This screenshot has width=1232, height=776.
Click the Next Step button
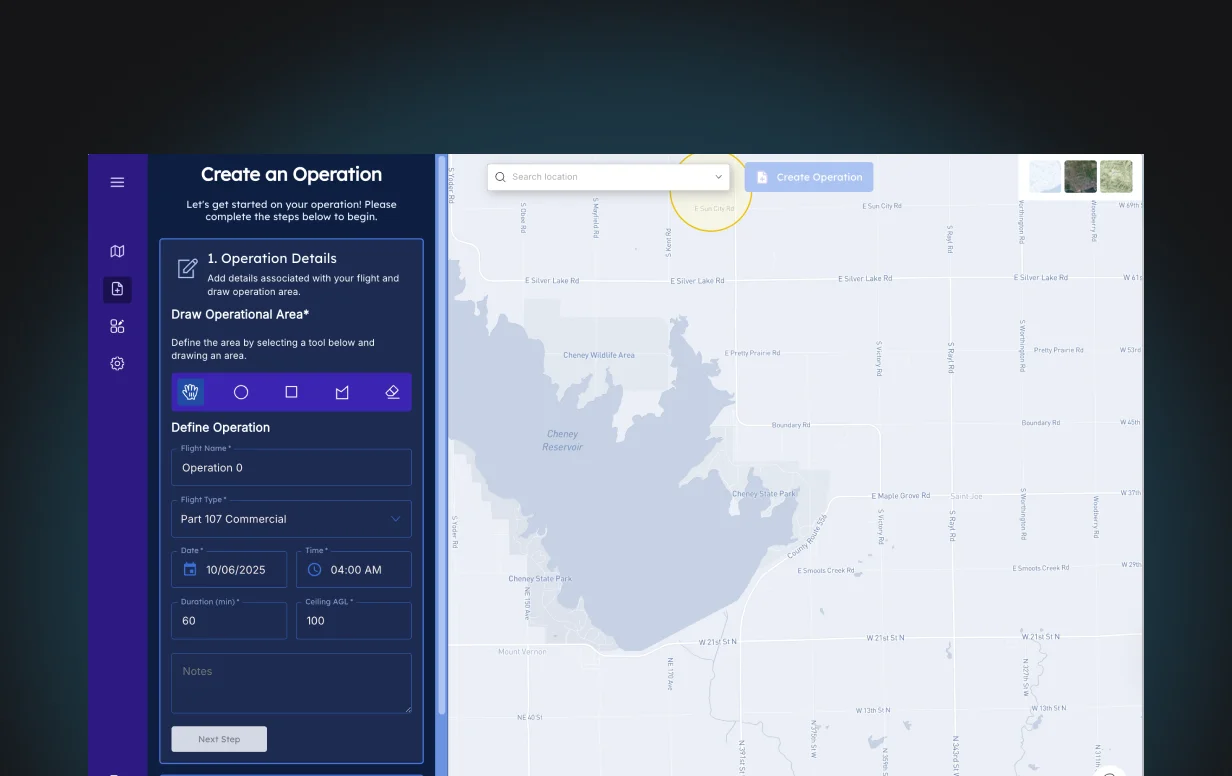[x=219, y=739]
